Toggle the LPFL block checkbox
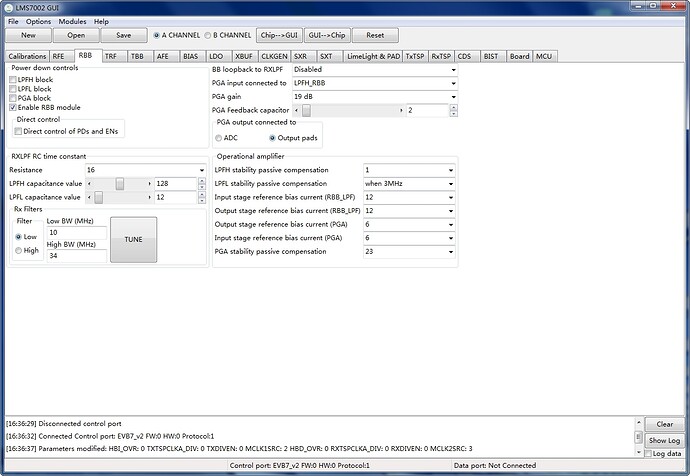Screen dimensions: 690x476 [x=13, y=89]
